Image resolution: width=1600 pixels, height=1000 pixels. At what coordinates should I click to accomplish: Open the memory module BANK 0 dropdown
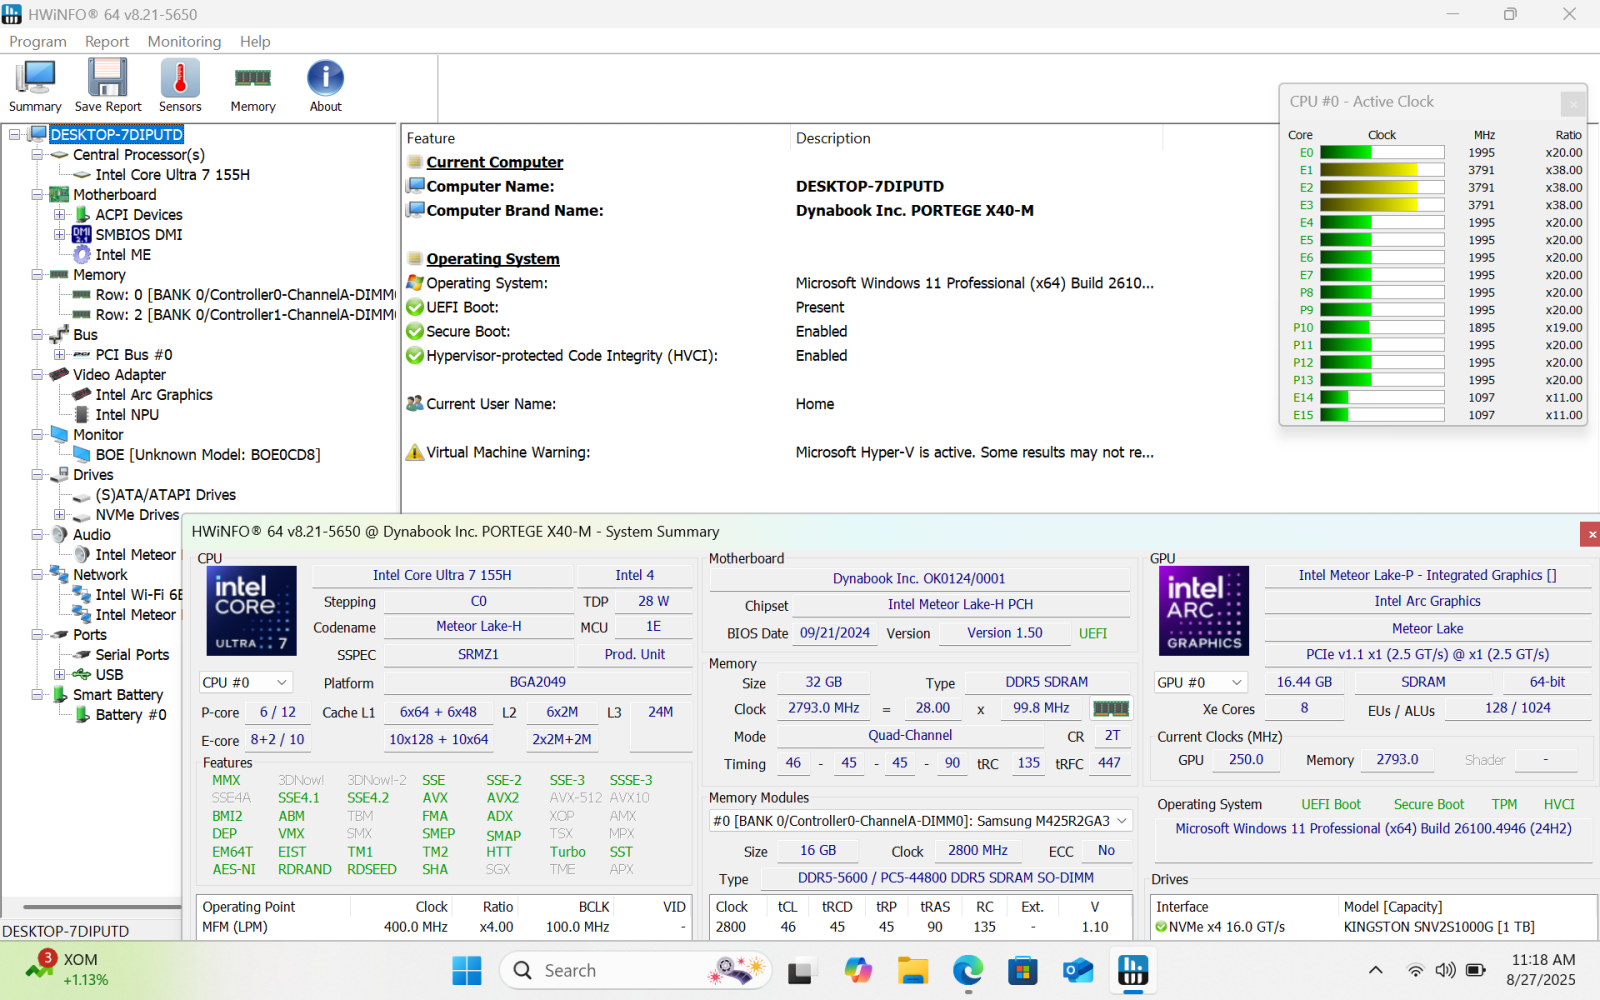[x=920, y=821]
